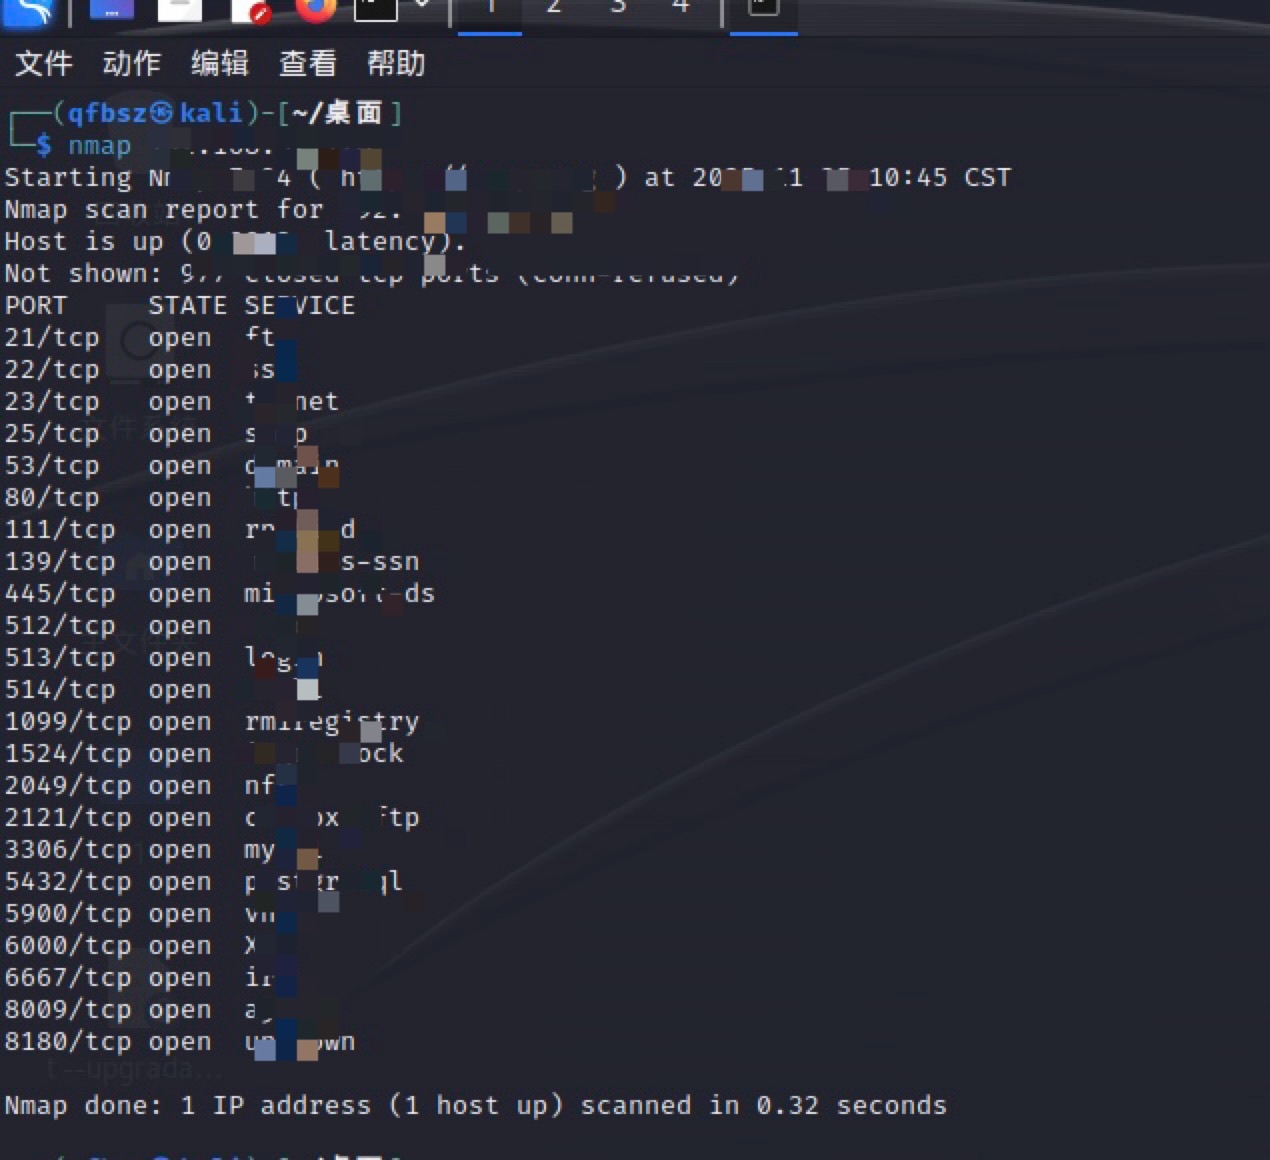1270x1160 pixels.
Task: Click the blue file manager taskbar icon
Action: coord(110,10)
